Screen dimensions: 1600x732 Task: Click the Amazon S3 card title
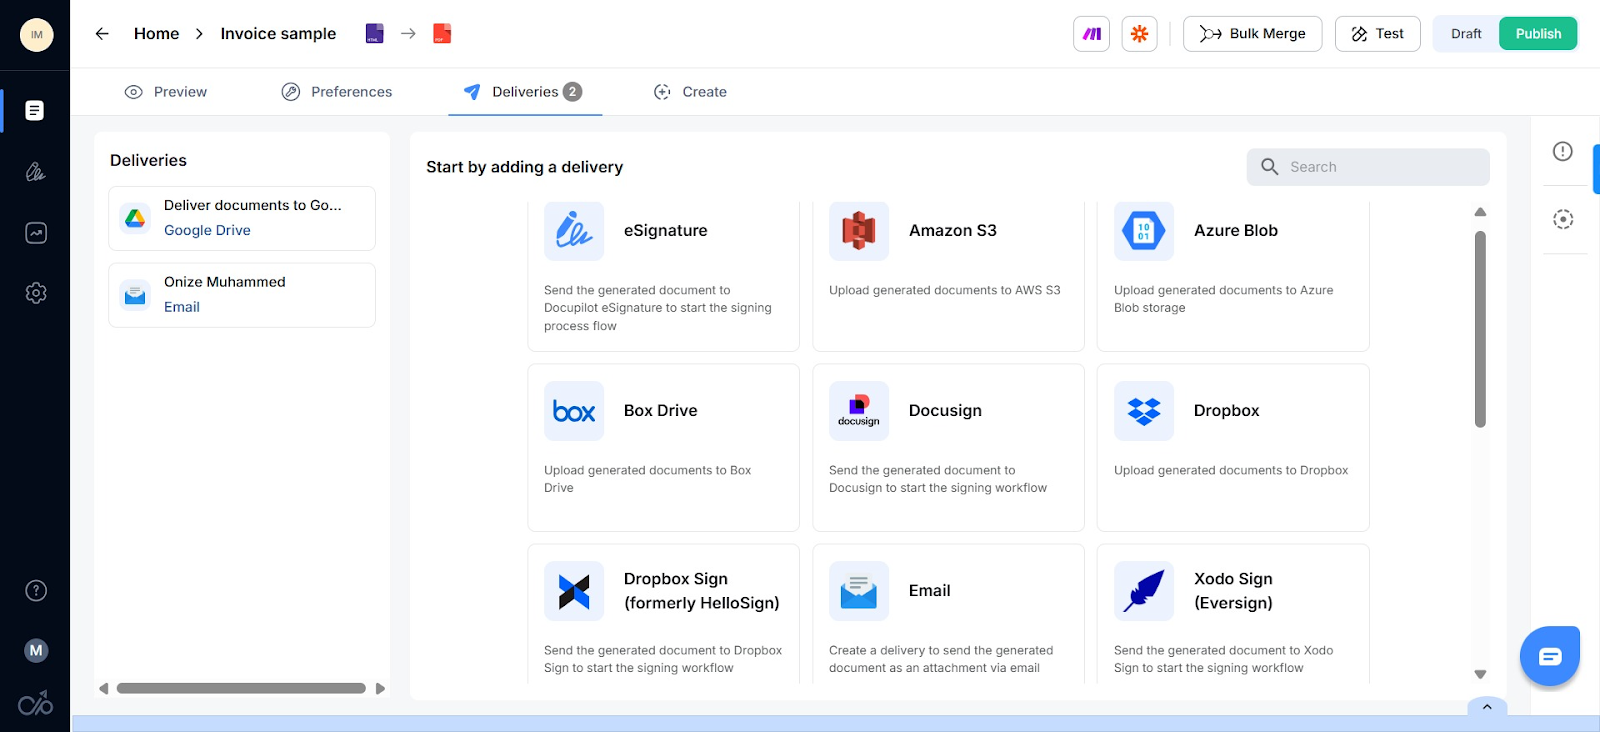tap(953, 231)
